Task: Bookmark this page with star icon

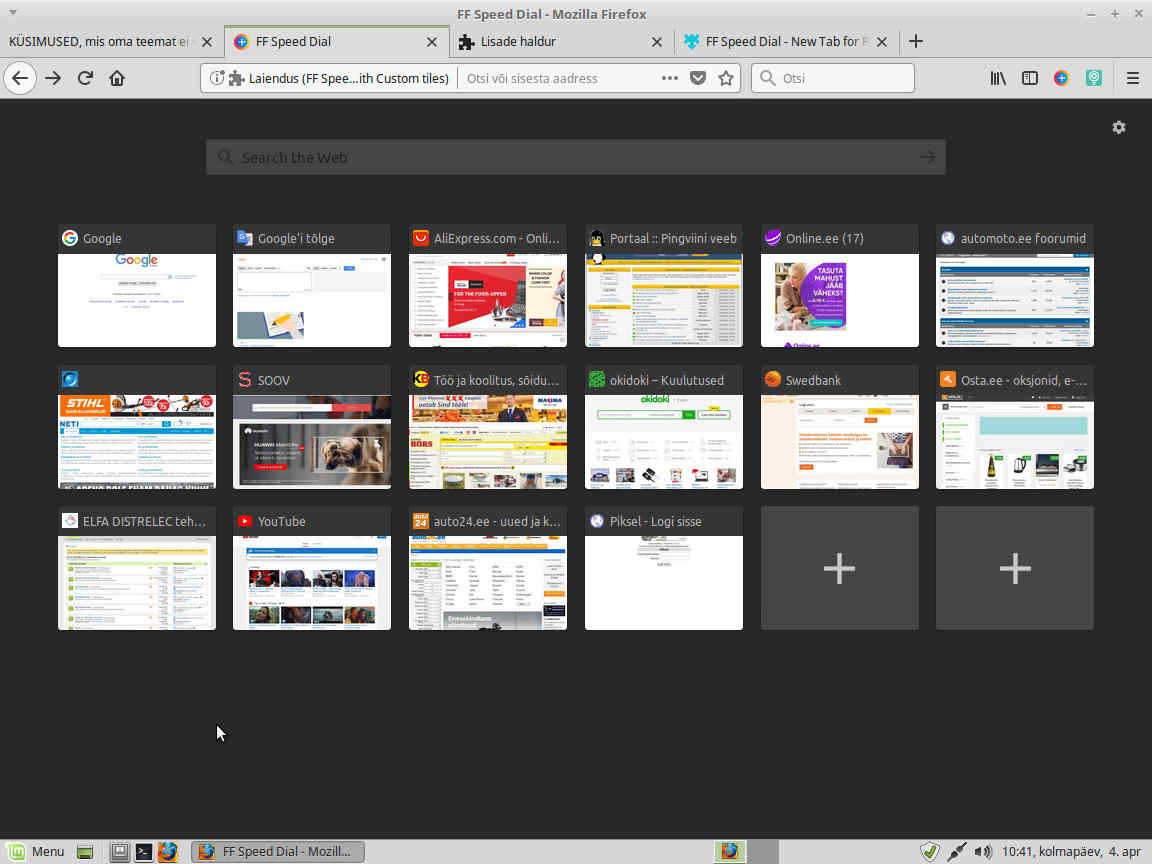Action: [726, 78]
